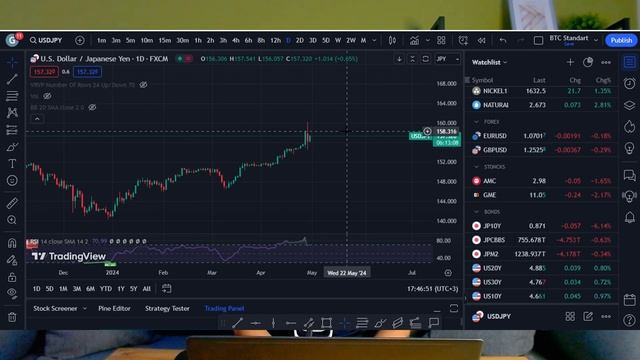This screenshot has height=360, width=640.
Task: Select the crosshair cursor tool
Action: pyautogui.click(x=12, y=62)
